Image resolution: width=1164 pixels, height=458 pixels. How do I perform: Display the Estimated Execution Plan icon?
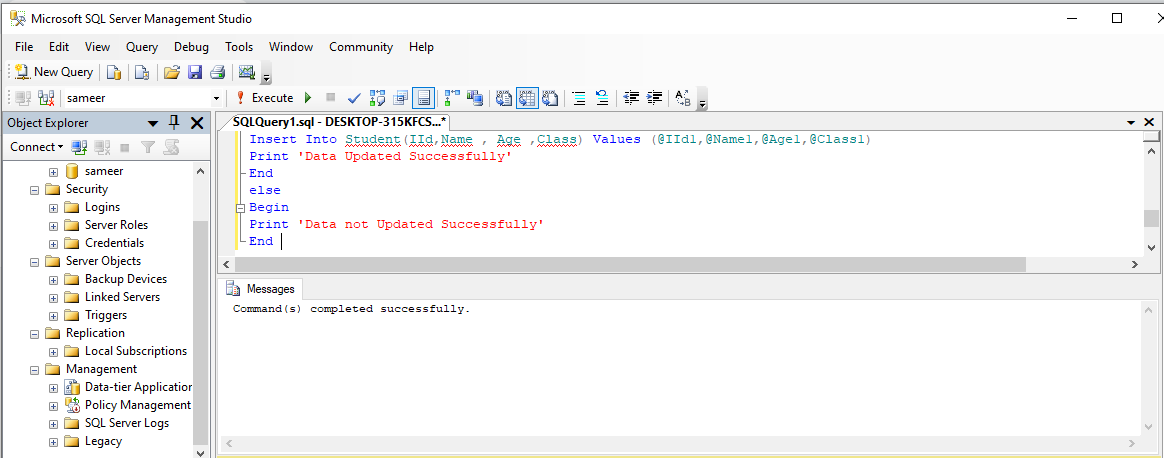click(377, 98)
